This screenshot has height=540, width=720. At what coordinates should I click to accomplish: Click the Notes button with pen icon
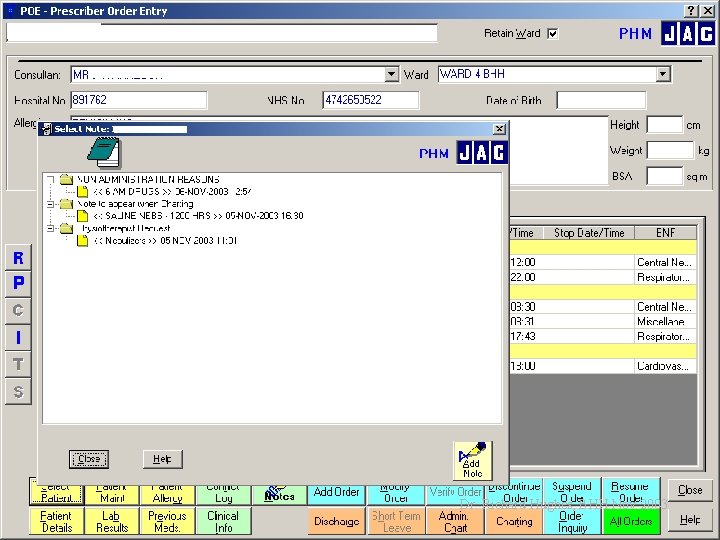(279, 495)
